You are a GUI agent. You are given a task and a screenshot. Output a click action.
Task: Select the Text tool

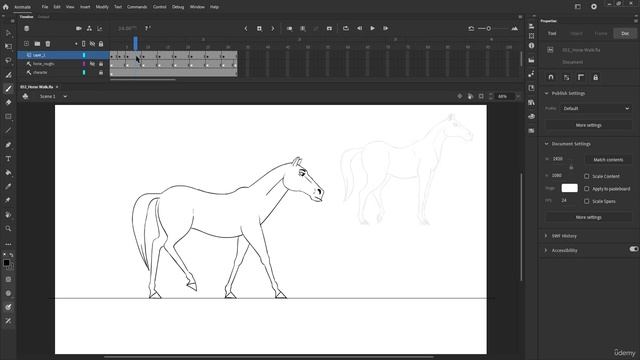point(8,159)
